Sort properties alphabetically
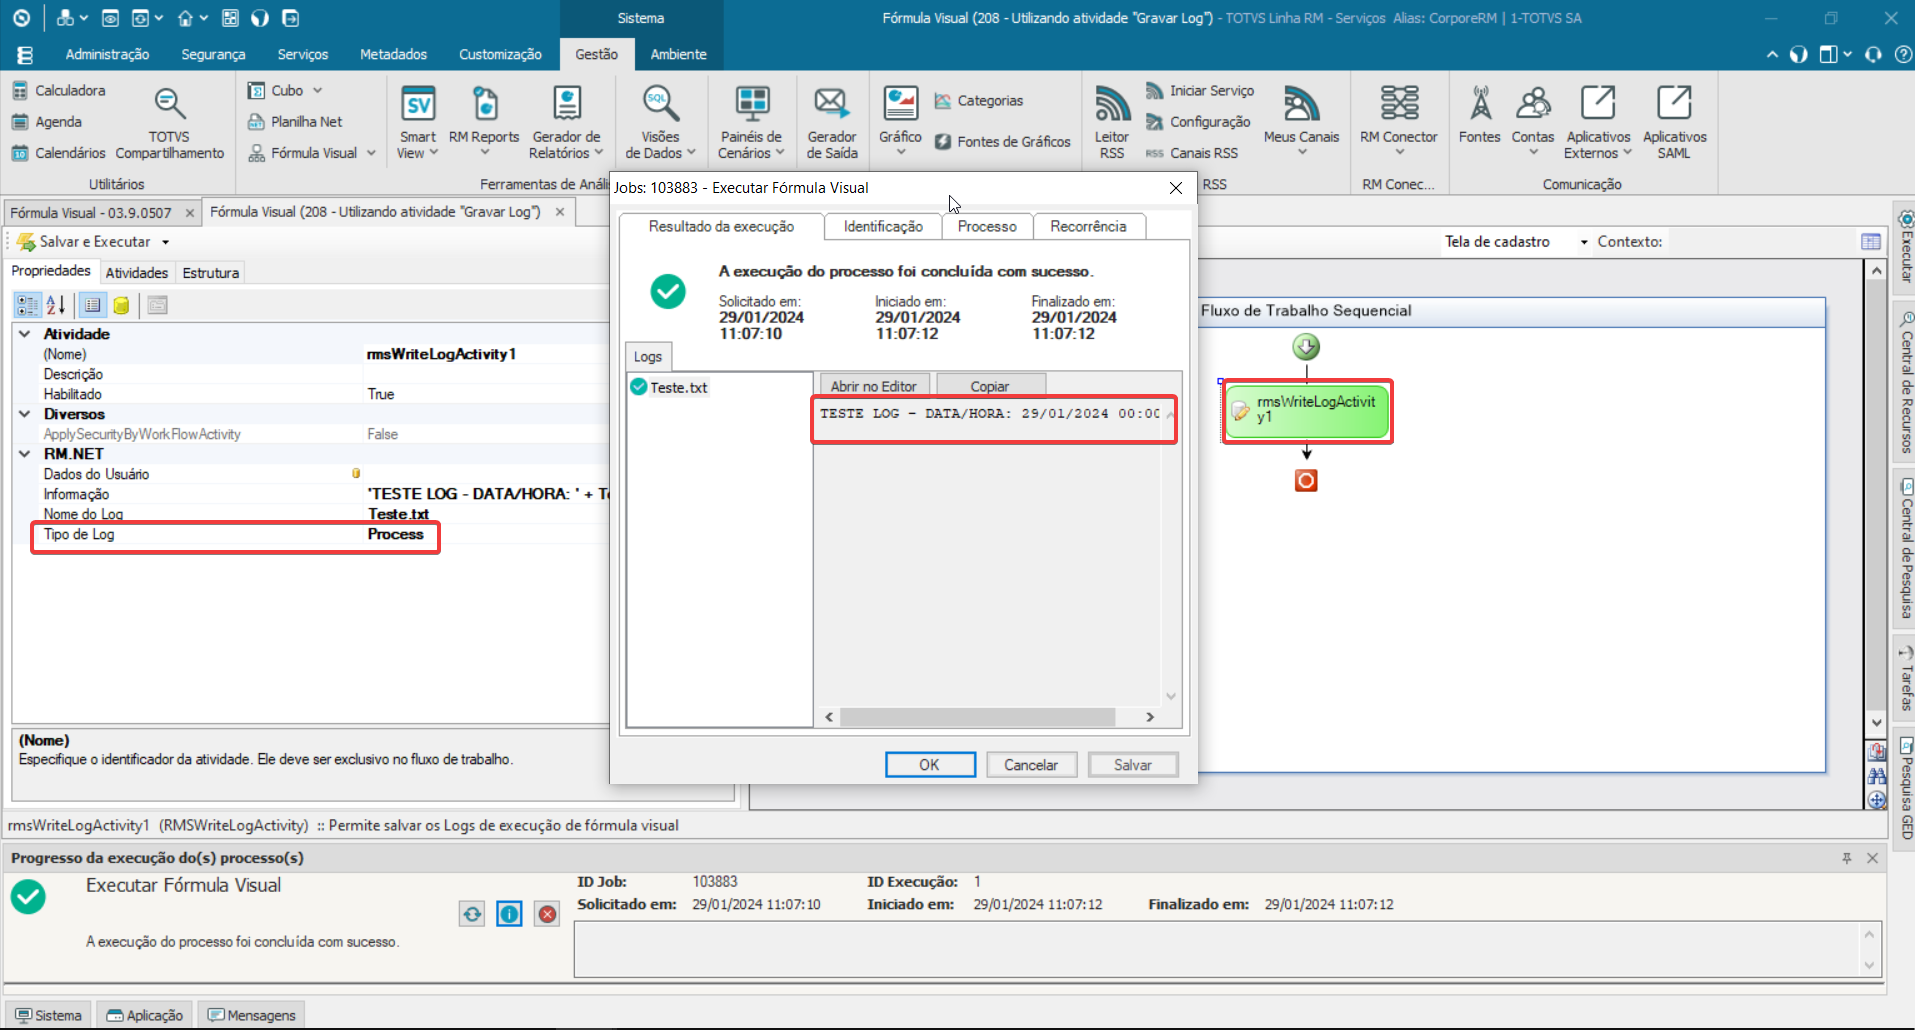Image resolution: width=1915 pixels, height=1030 pixels. 56,305
